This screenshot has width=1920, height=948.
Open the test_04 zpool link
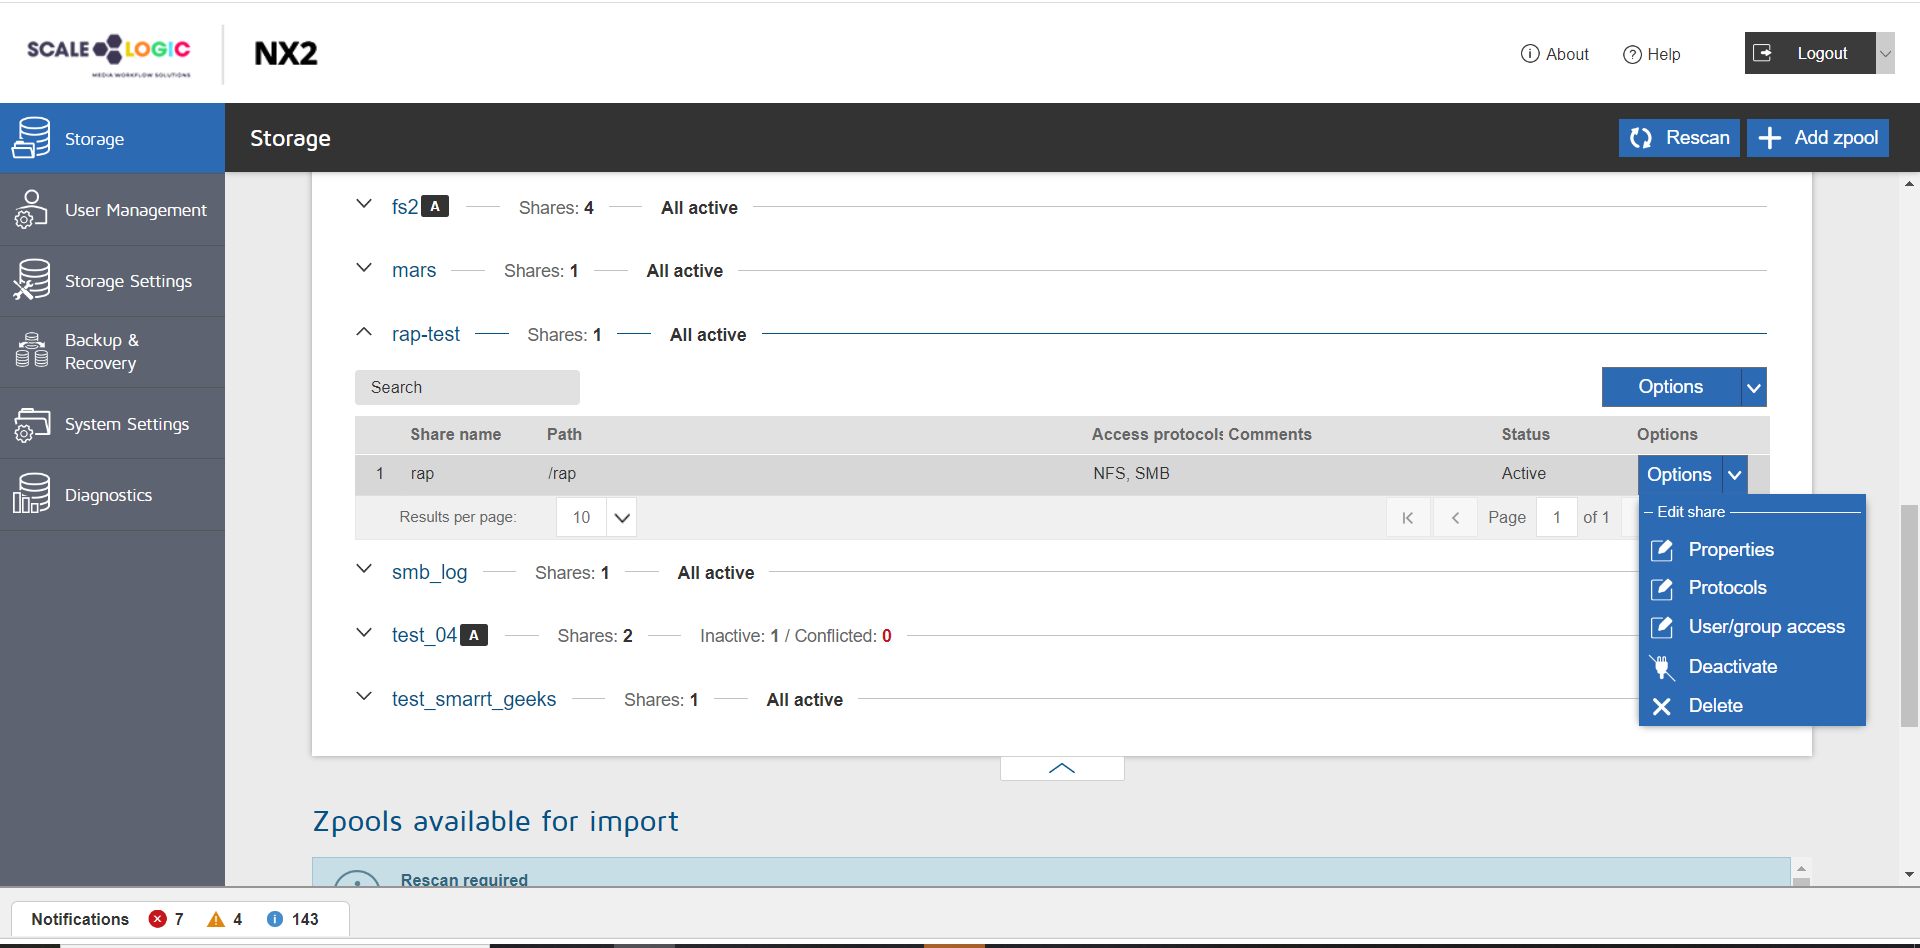[x=424, y=635]
